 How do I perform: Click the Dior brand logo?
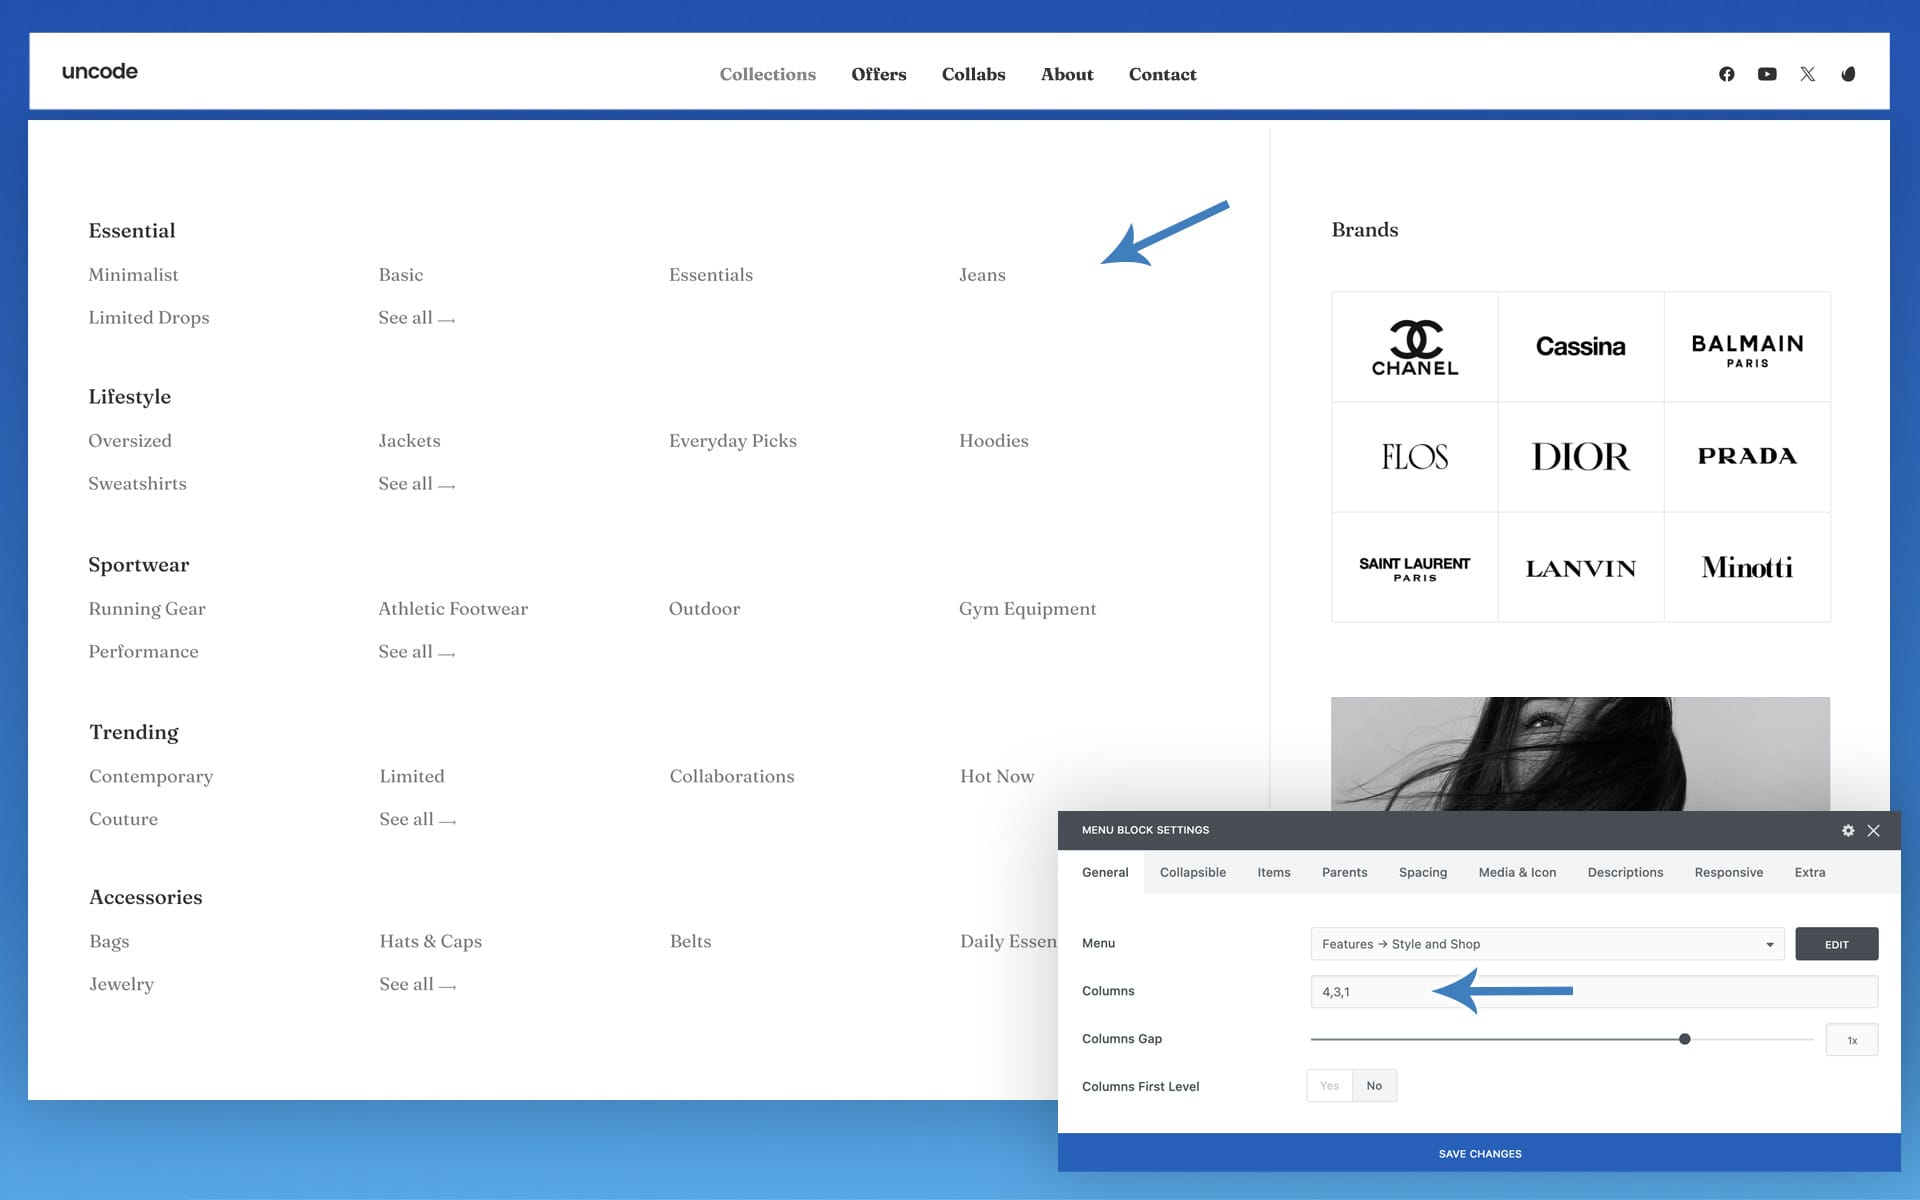pyautogui.click(x=1580, y=457)
